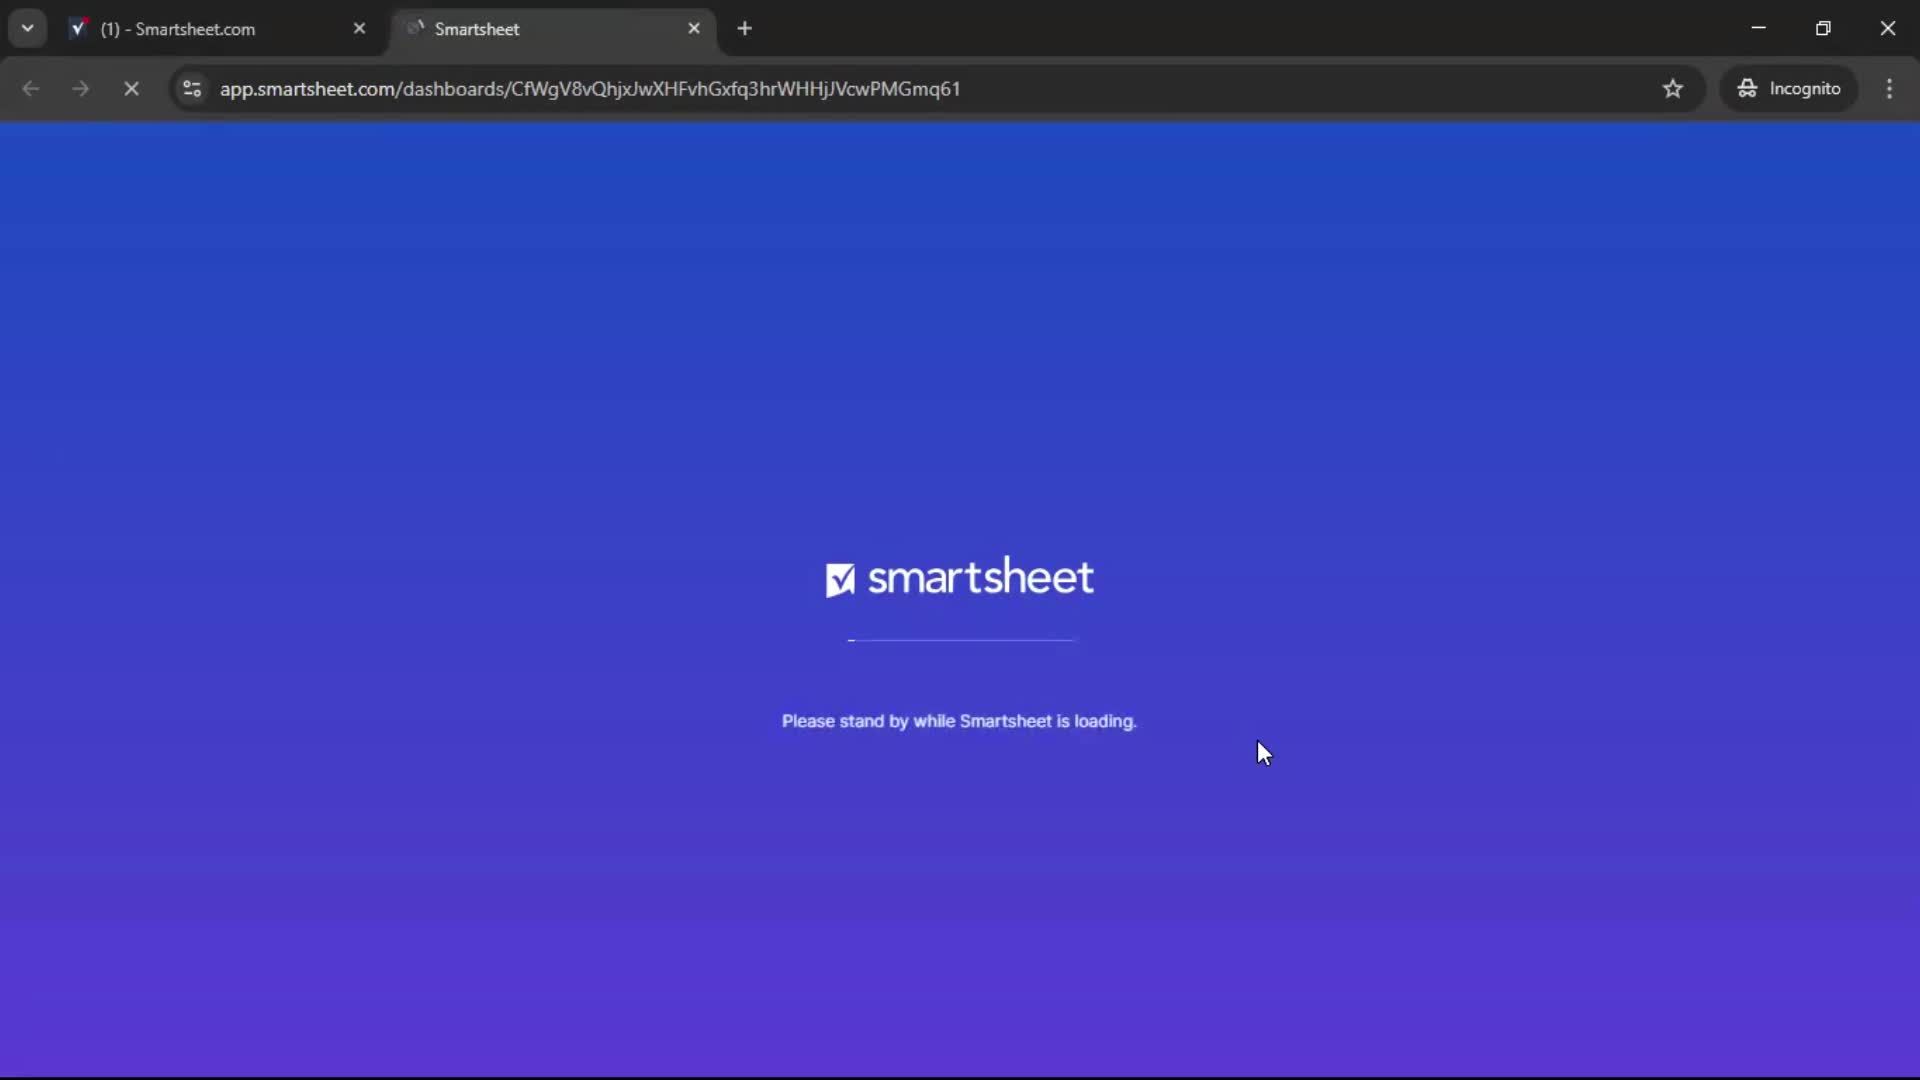Stop loading the current page

[x=131, y=89]
